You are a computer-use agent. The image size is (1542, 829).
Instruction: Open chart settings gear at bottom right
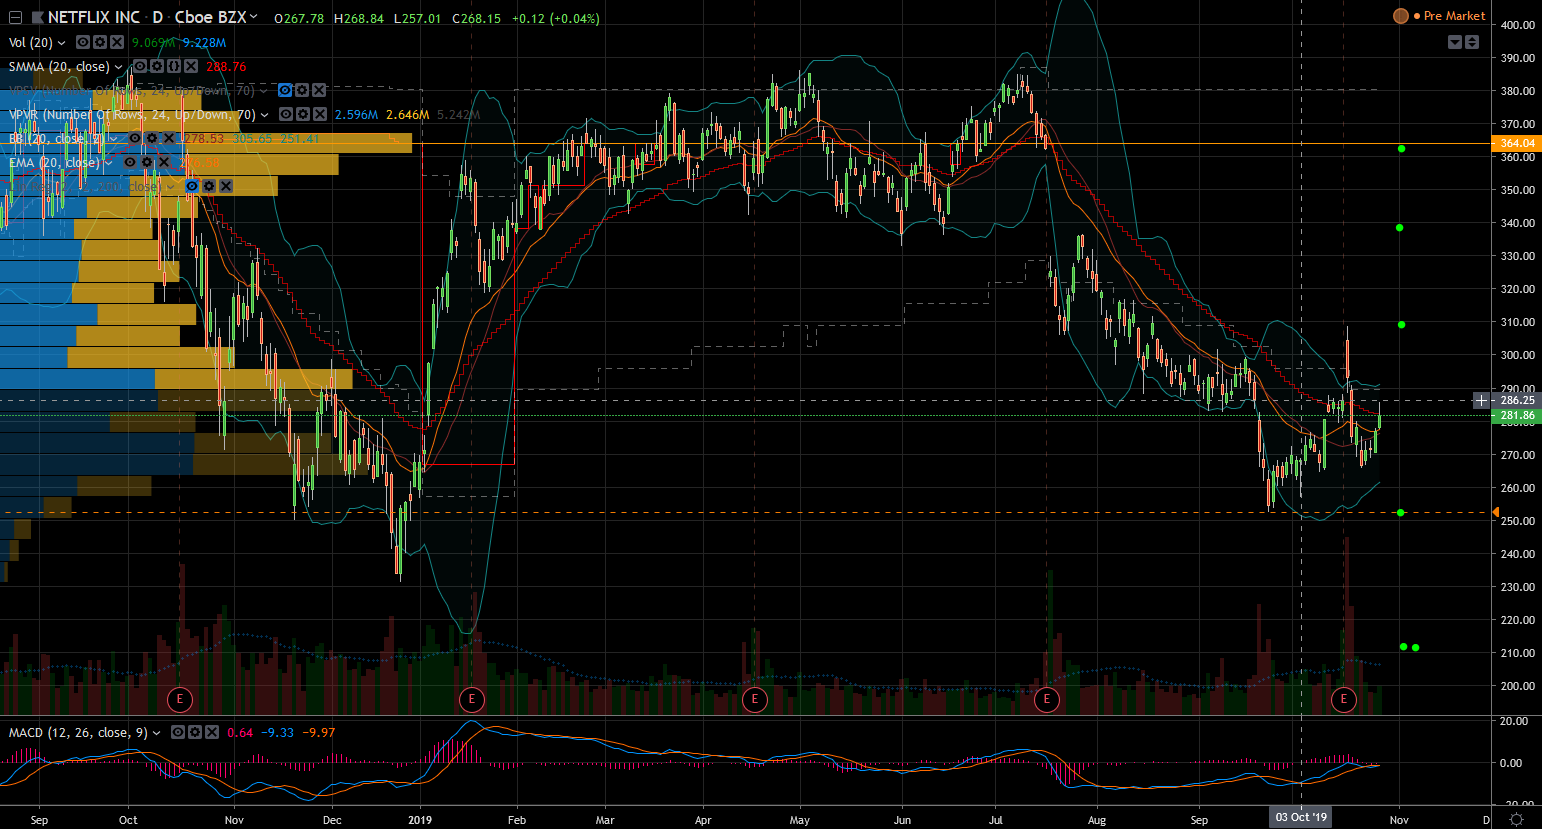tap(1516, 819)
